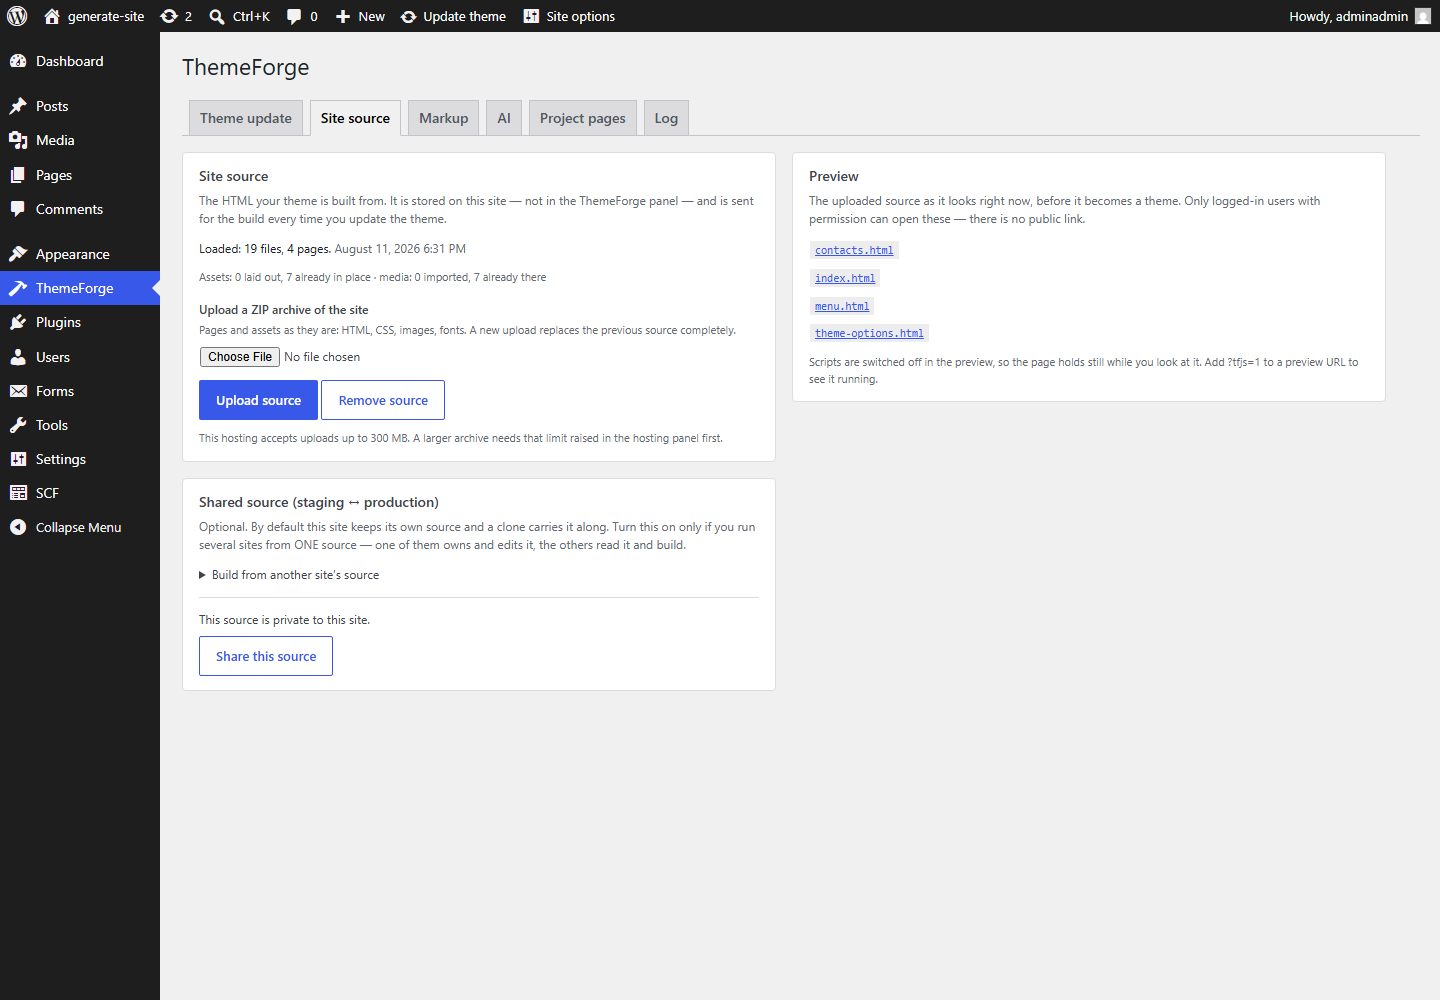This screenshot has height=1000, width=1440.
Task: Switch to the Markup tab
Action: tap(444, 118)
